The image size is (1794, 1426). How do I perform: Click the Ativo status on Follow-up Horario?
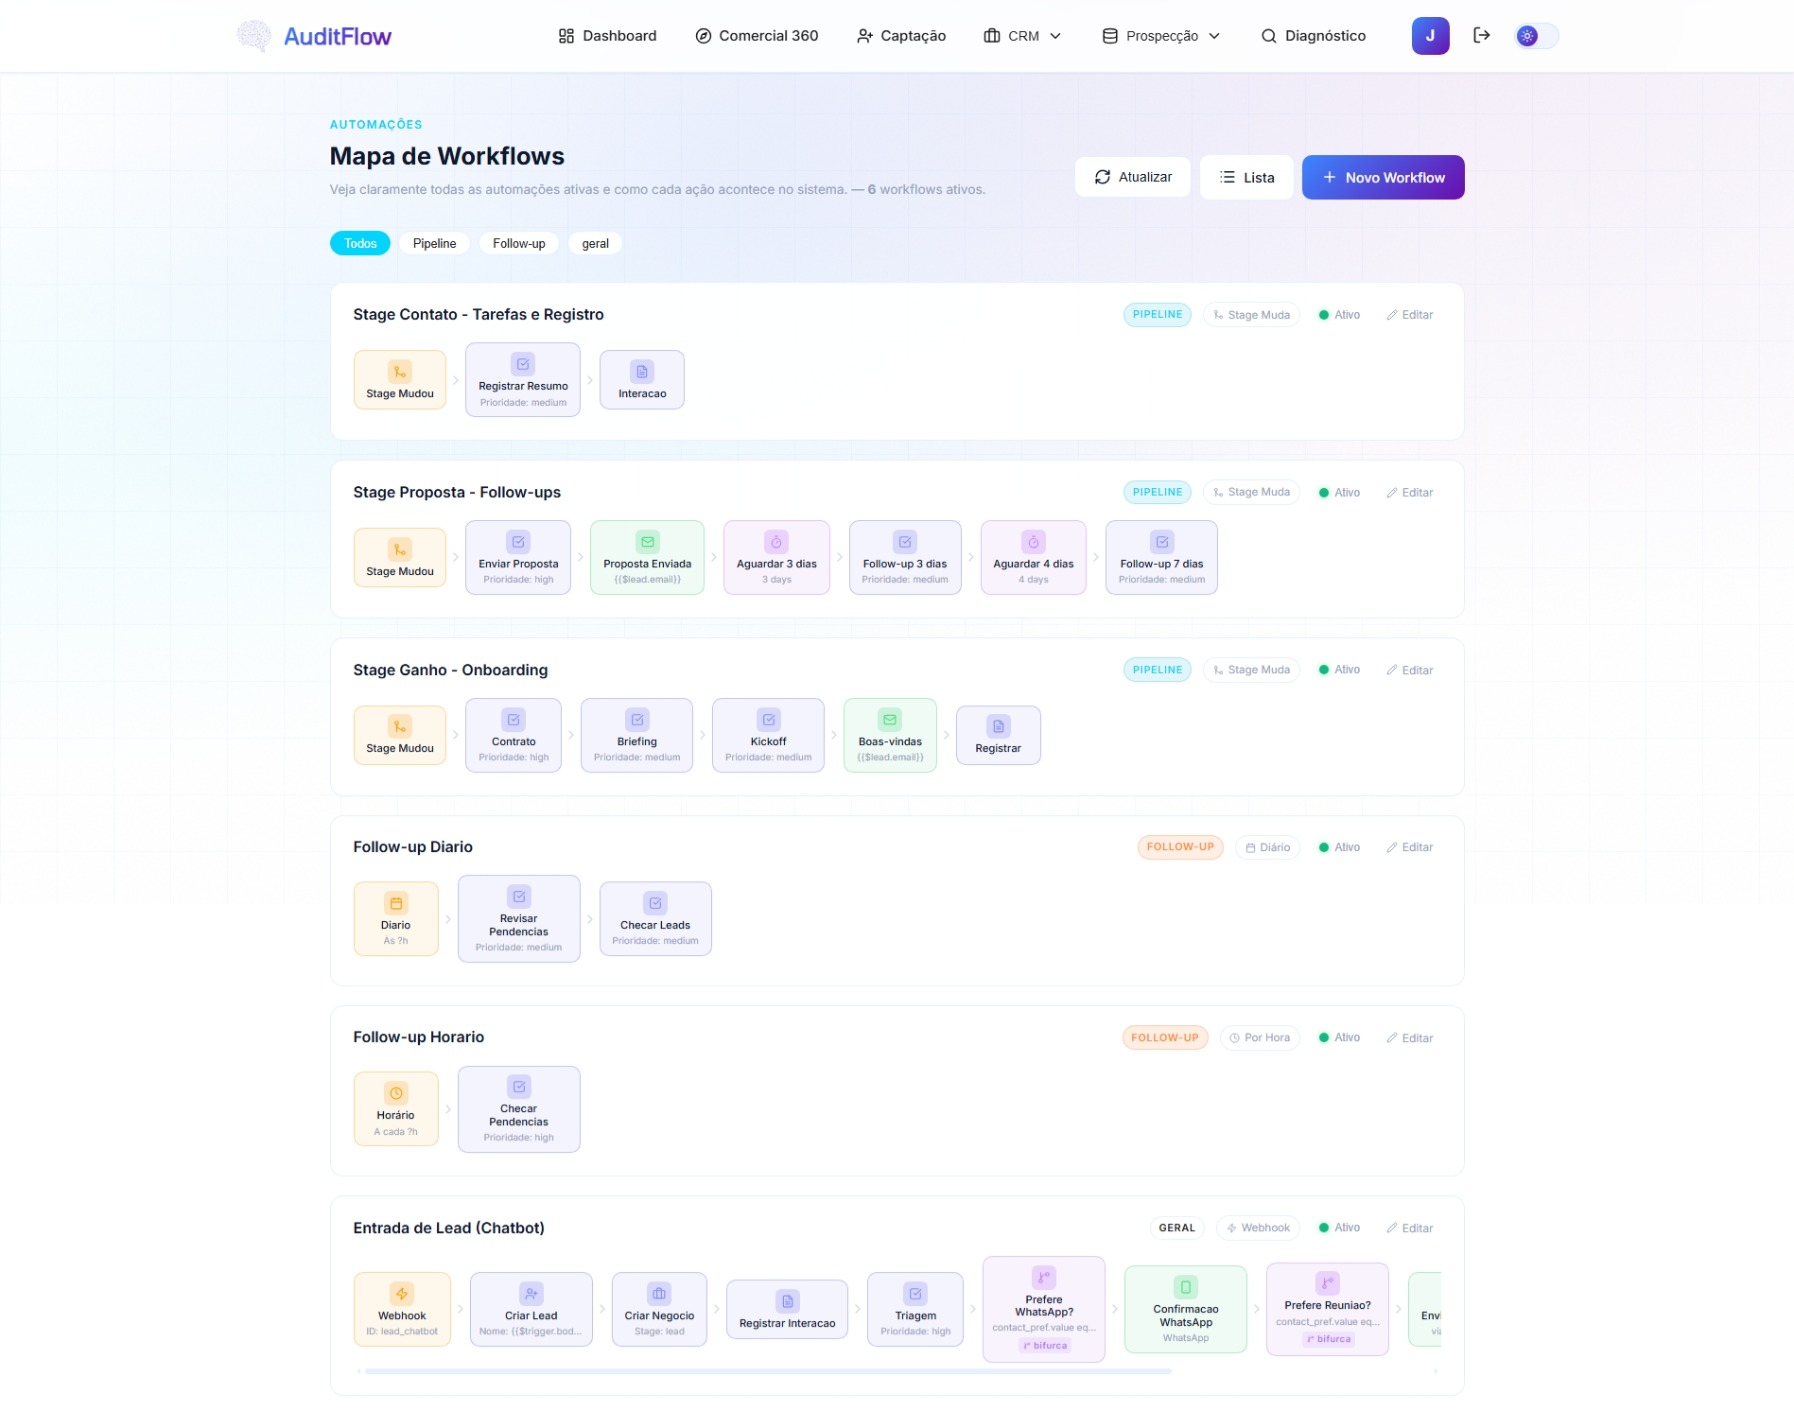(x=1339, y=1038)
